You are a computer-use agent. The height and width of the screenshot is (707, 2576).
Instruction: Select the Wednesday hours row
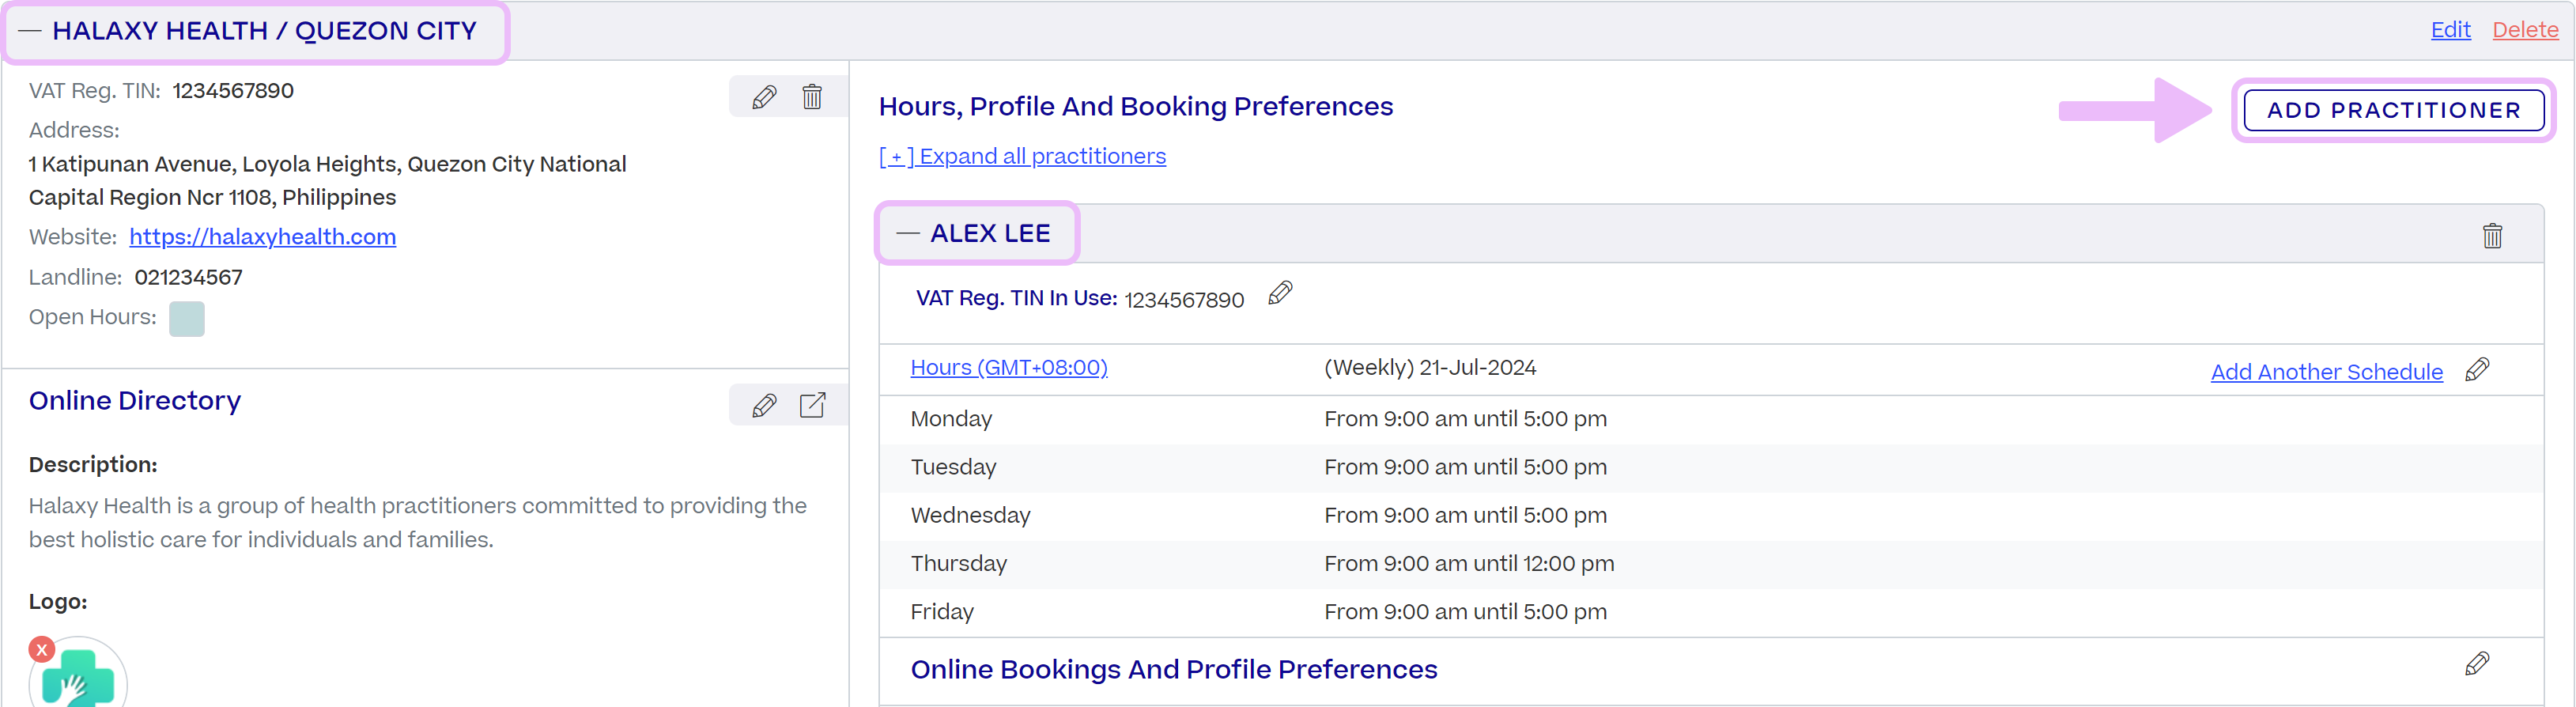click(1711, 516)
